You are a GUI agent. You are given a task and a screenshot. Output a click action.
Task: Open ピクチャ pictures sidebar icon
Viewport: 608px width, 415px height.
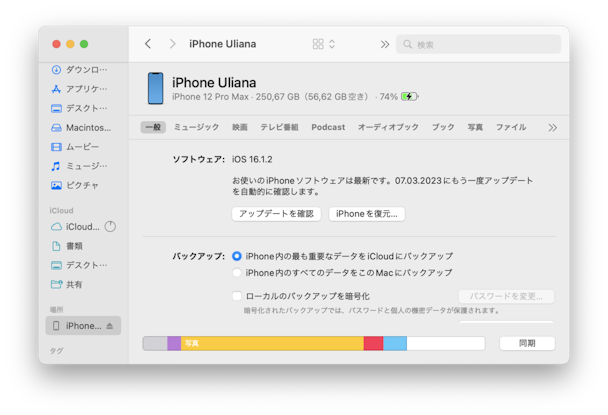pos(56,185)
